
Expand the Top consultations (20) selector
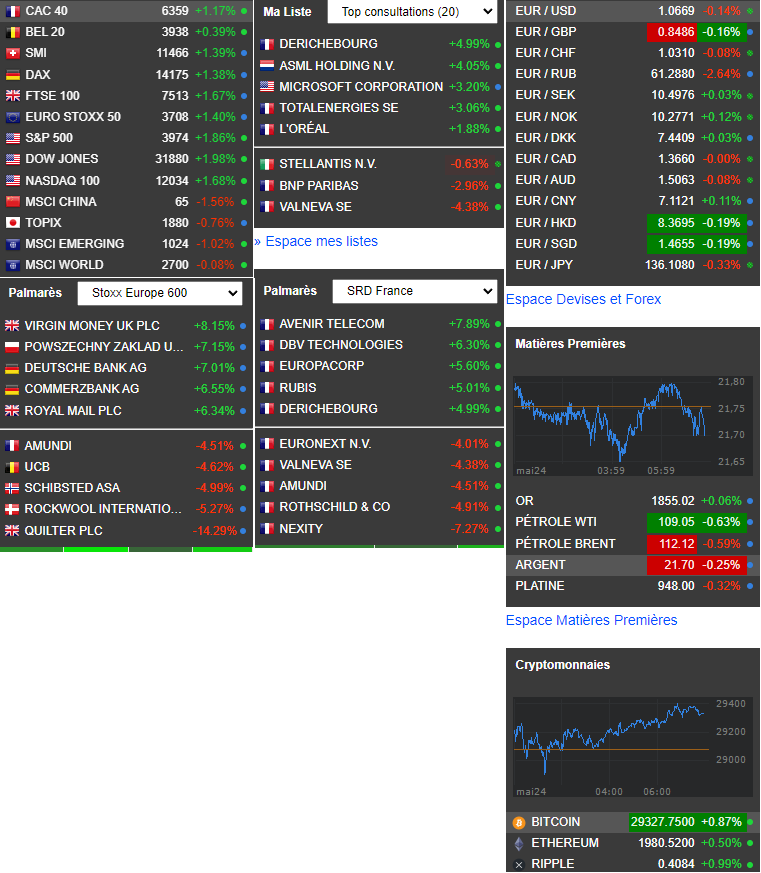click(x=412, y=12)
